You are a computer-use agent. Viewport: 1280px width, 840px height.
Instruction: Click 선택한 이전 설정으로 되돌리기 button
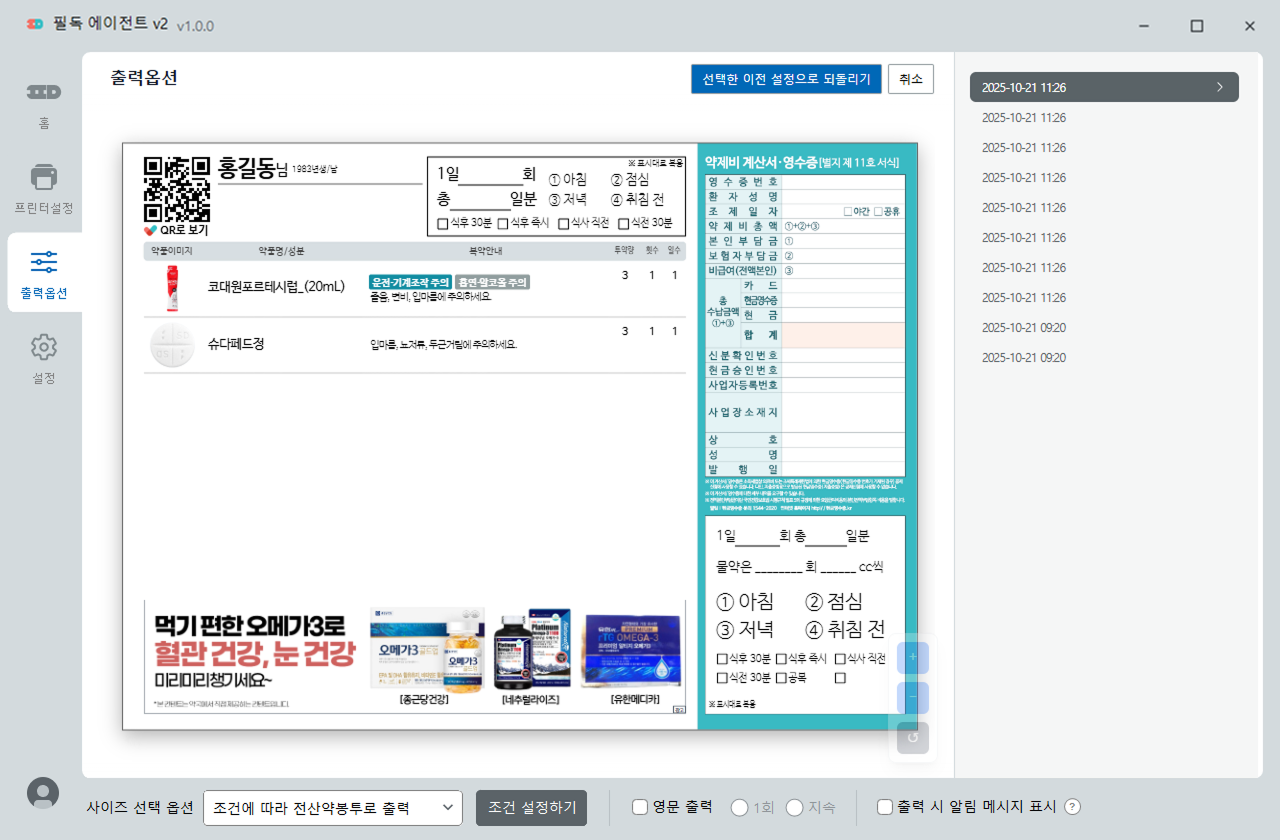[x=786, y=79]
